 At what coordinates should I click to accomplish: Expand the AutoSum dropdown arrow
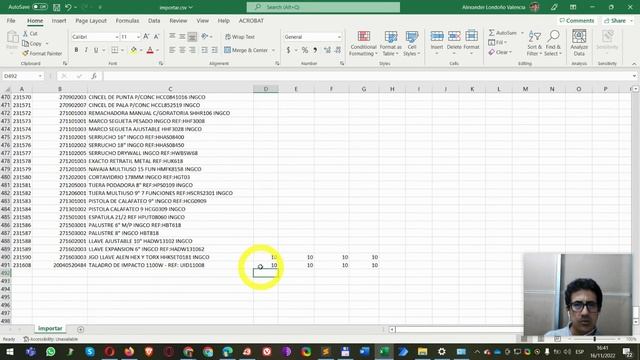(522, 33)
